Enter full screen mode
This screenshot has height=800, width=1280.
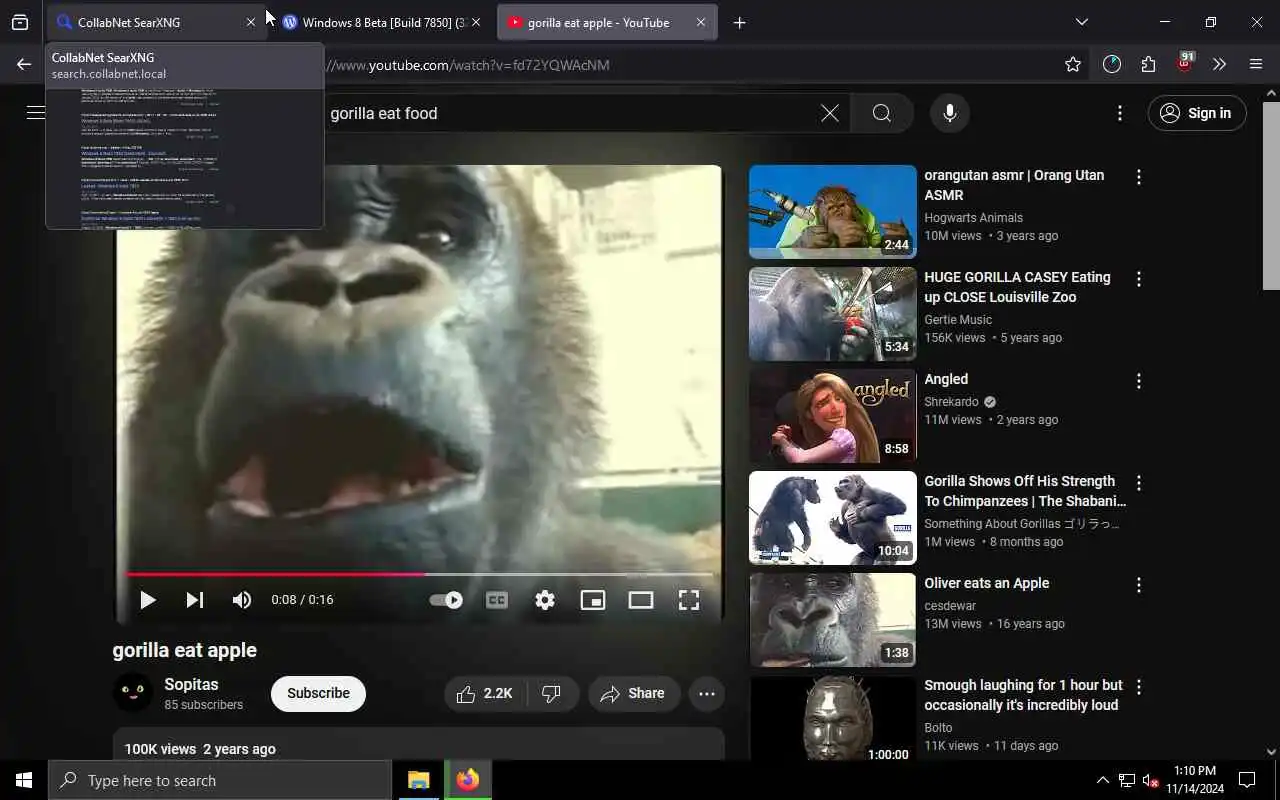pos(689,600)
